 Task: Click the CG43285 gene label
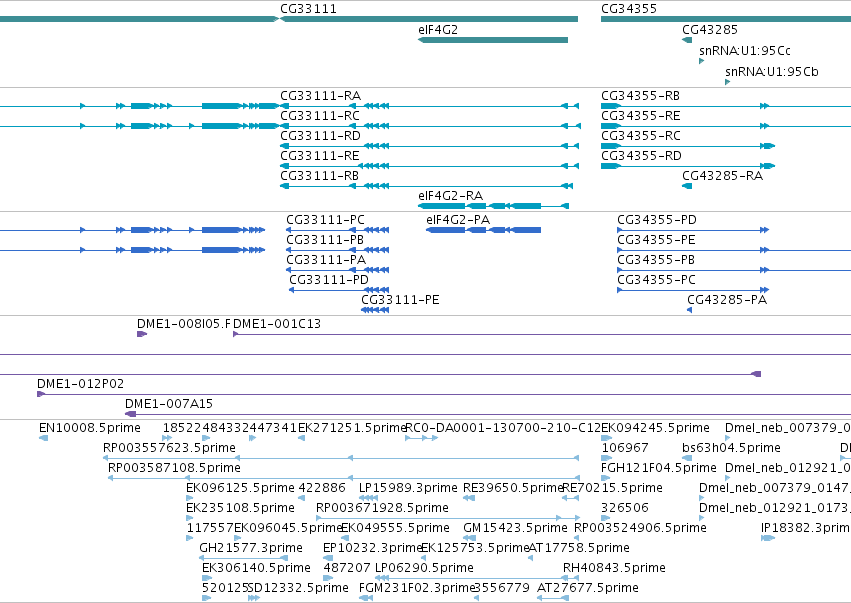pos(710,30)
